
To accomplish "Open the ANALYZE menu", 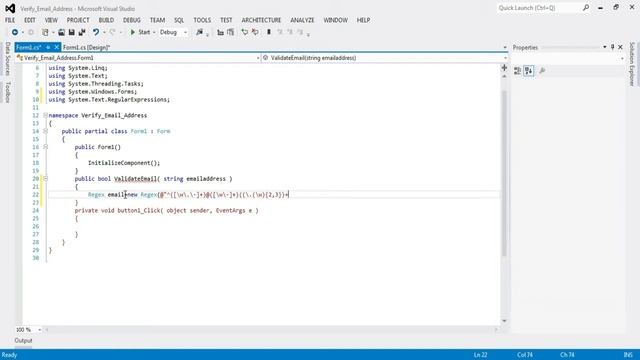I will (x=302, y=20).
